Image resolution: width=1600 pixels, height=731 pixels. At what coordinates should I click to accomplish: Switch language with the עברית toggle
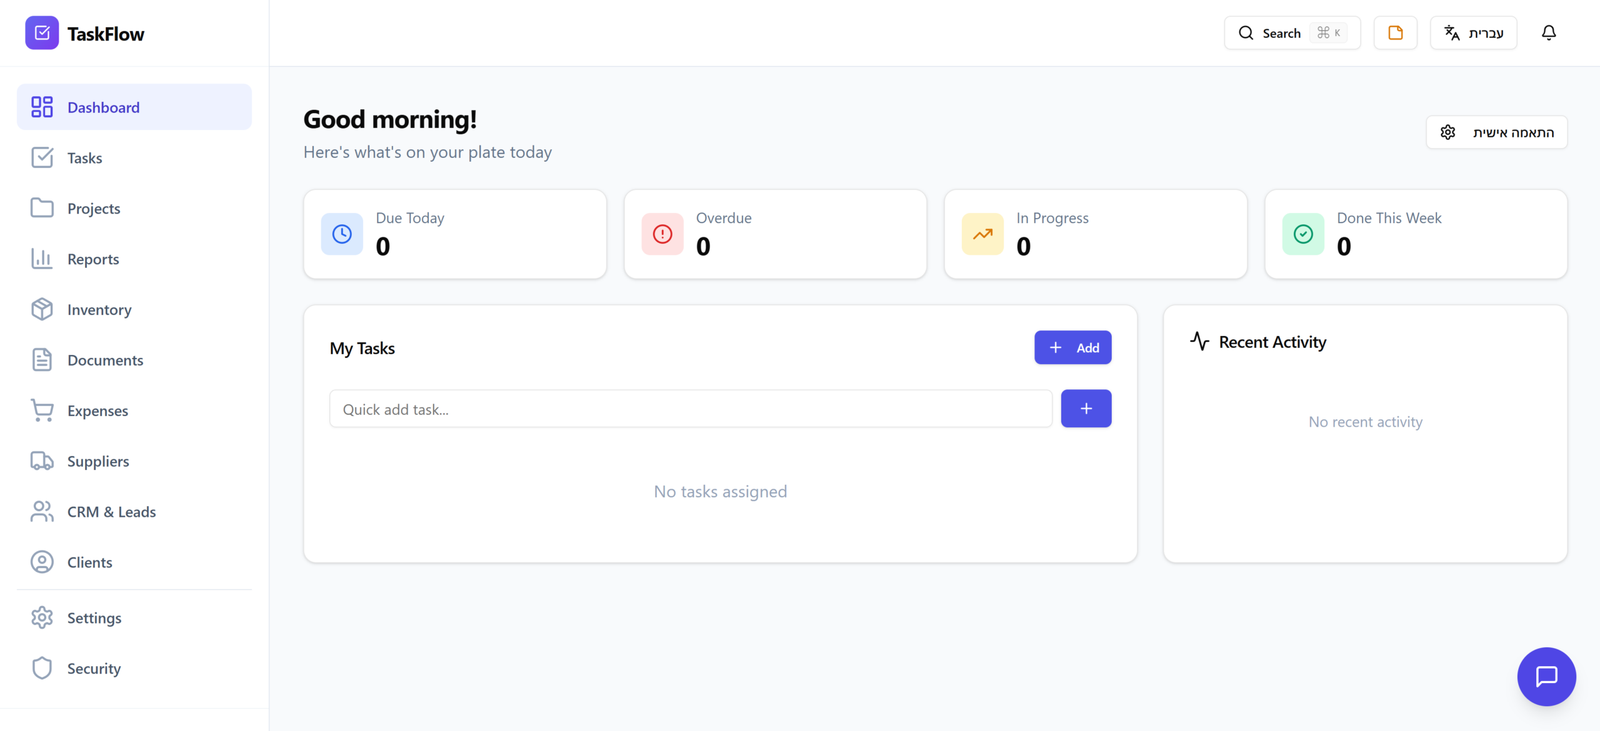tap(1473, 33)
